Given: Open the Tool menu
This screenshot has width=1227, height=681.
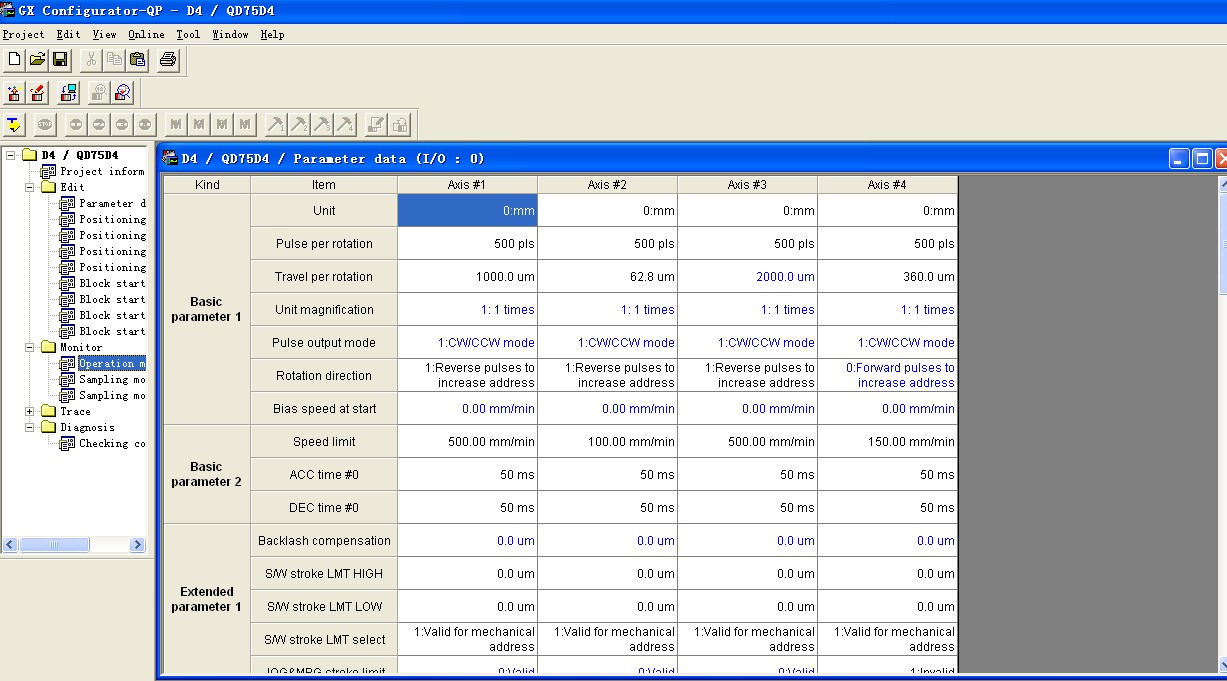Looking at the screenshot, I should point(188,34).
